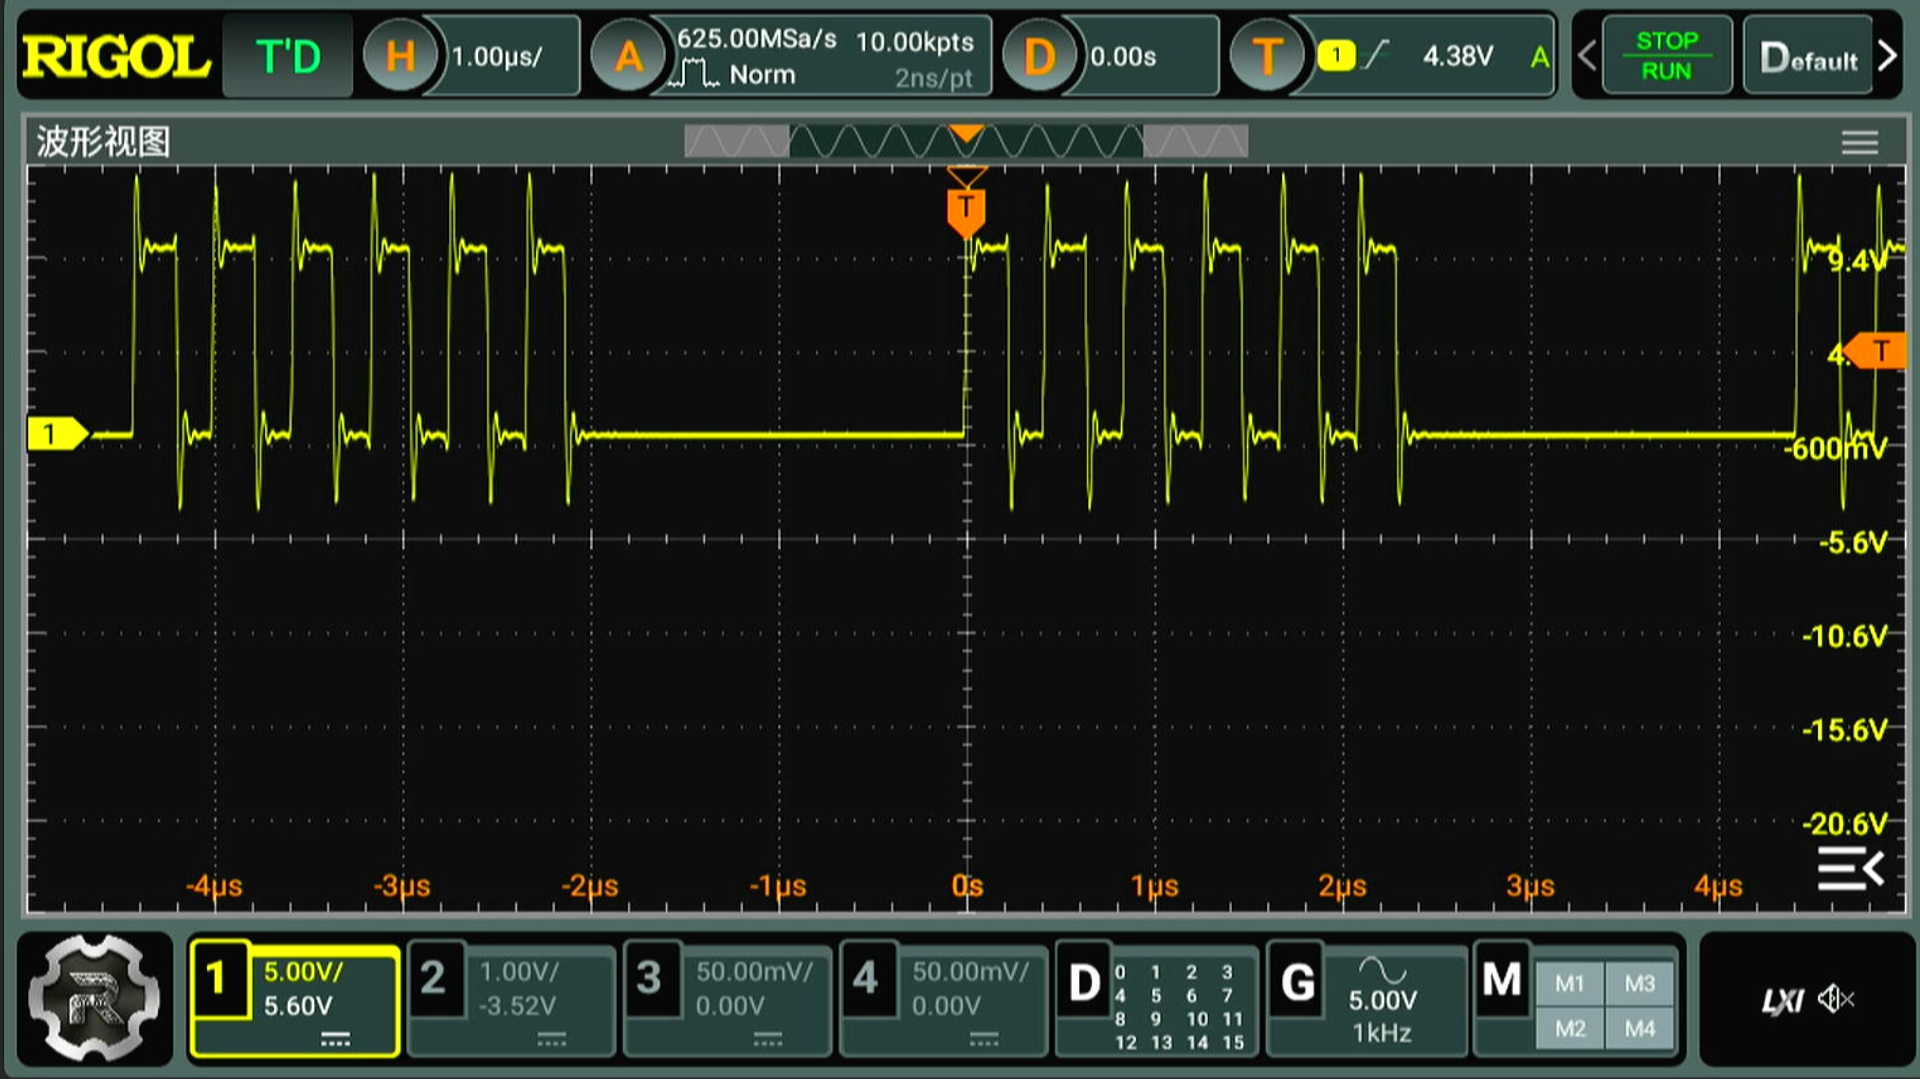The height and width of the screenshot is (1080, 1920).
Task: Click the orange T trigger settings icon
Action: tap(1267, 56)
